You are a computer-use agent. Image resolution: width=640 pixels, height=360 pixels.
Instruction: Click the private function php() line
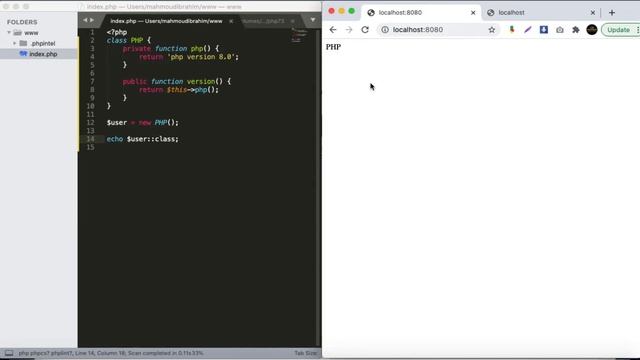(x=171, y=49)
